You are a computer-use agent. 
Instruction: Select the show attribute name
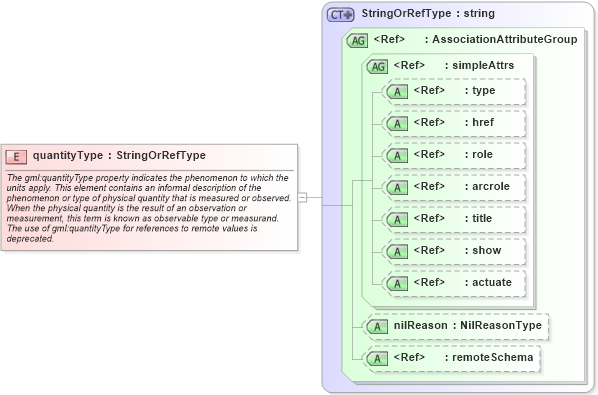tap(487, 250)
